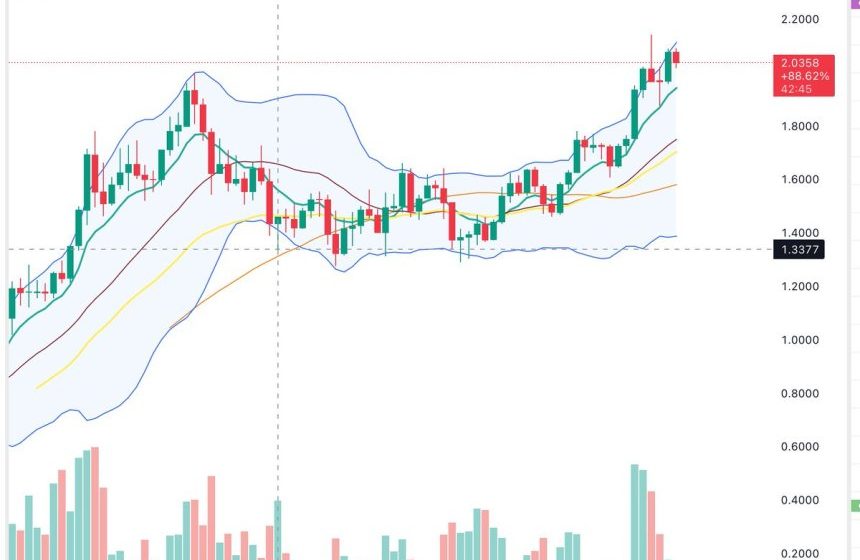This screenshot has height=560, width=860.
Task: Click the tallest green volume bar
Action: pos(634,510)
